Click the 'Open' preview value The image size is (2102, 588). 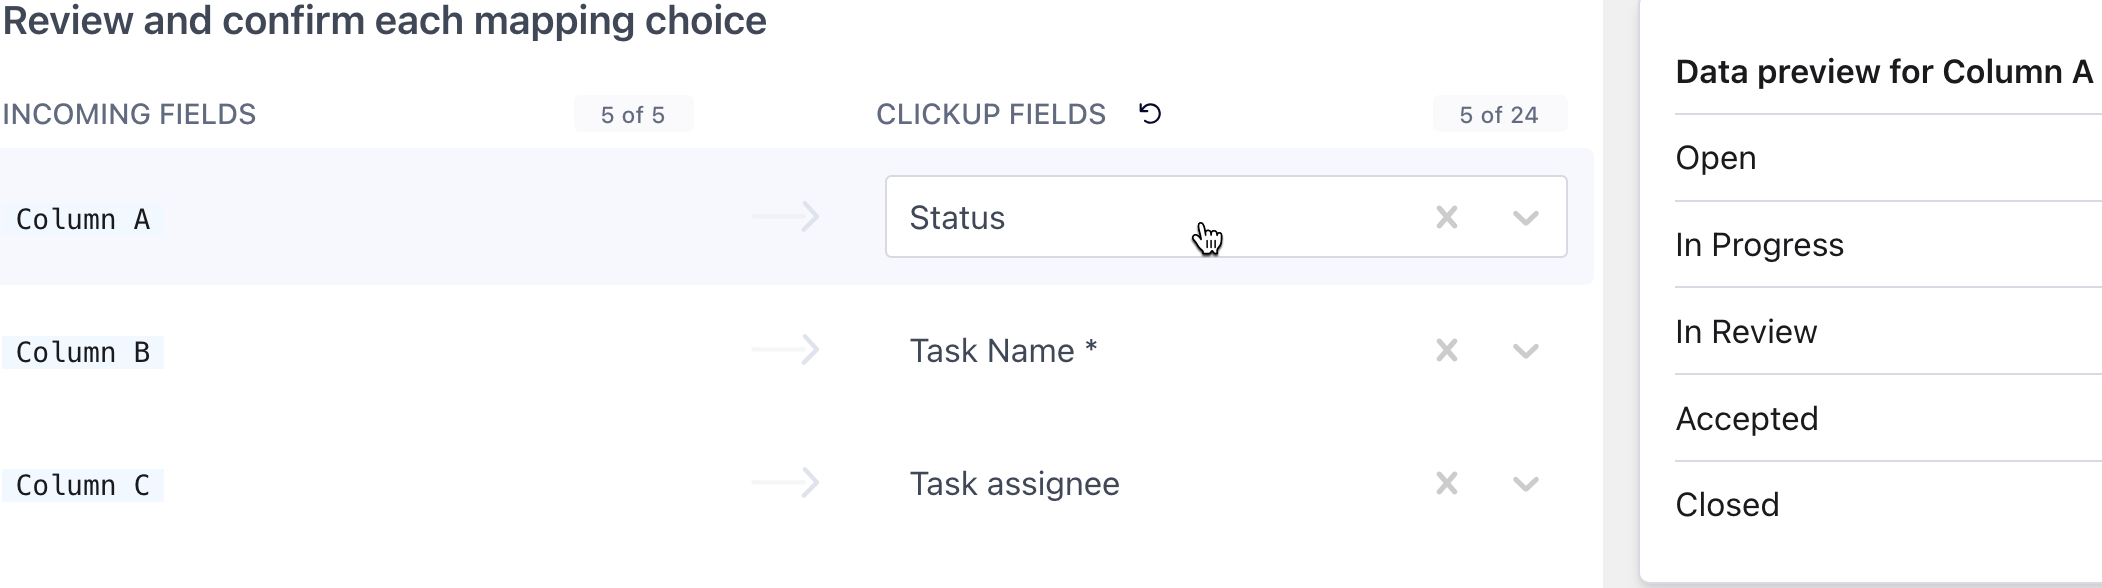pos(1716,158)
